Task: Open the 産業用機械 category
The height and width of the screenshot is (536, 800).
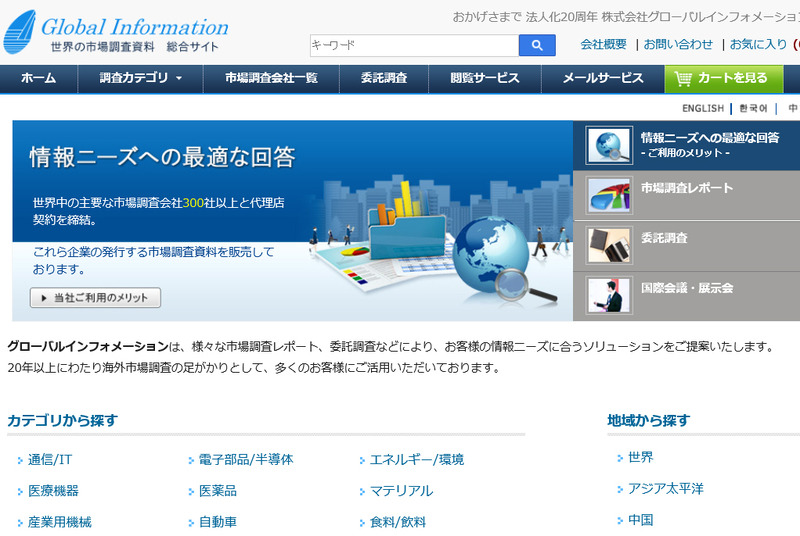Action: pos(60,522)
